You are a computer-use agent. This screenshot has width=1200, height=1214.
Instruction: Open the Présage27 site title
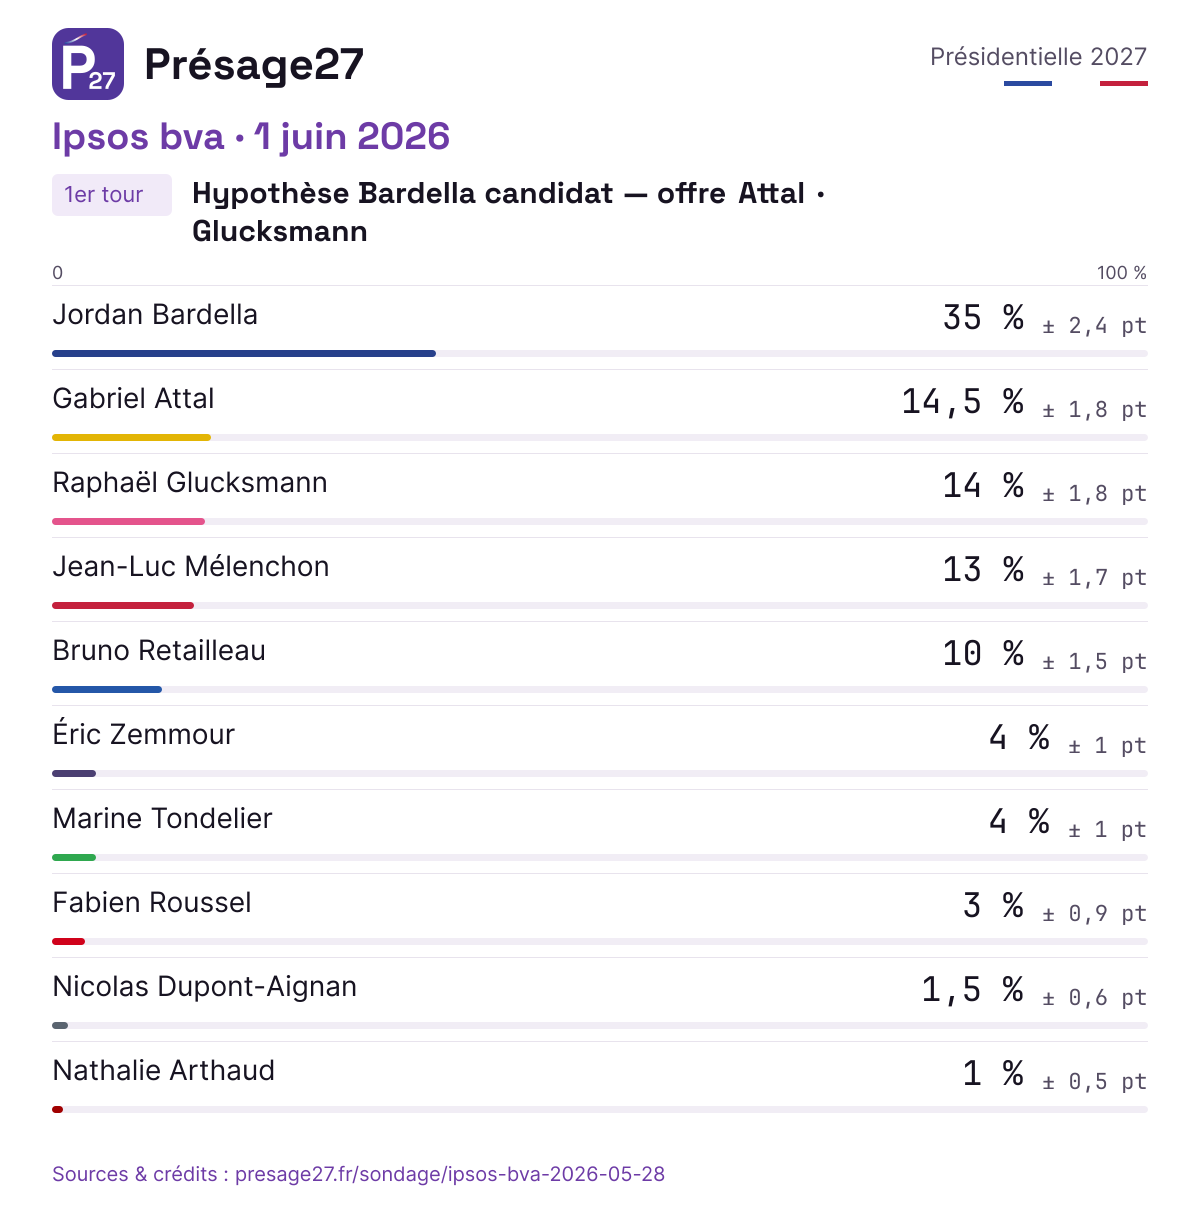click(x=254, y=64)
